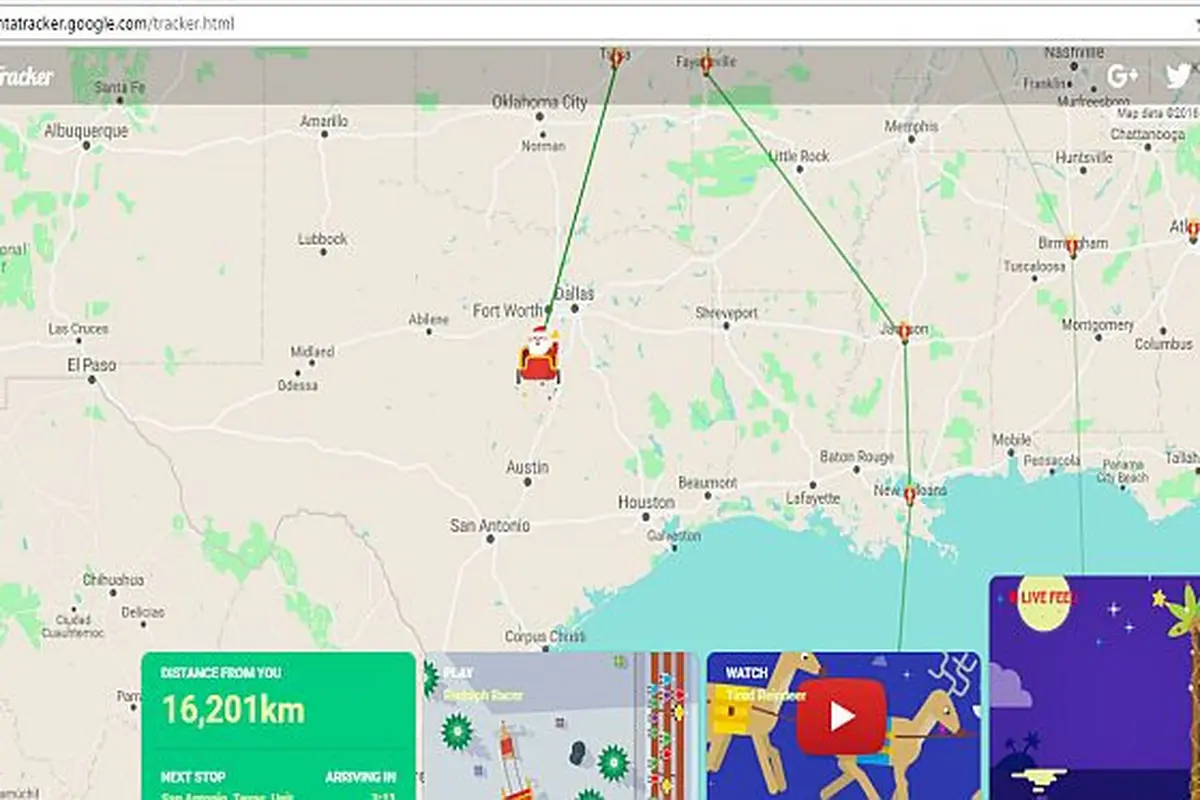Open the Live Feed card
This screenshot has width=1200, height=800.
pyautogui.click(x=1095, y=688)
